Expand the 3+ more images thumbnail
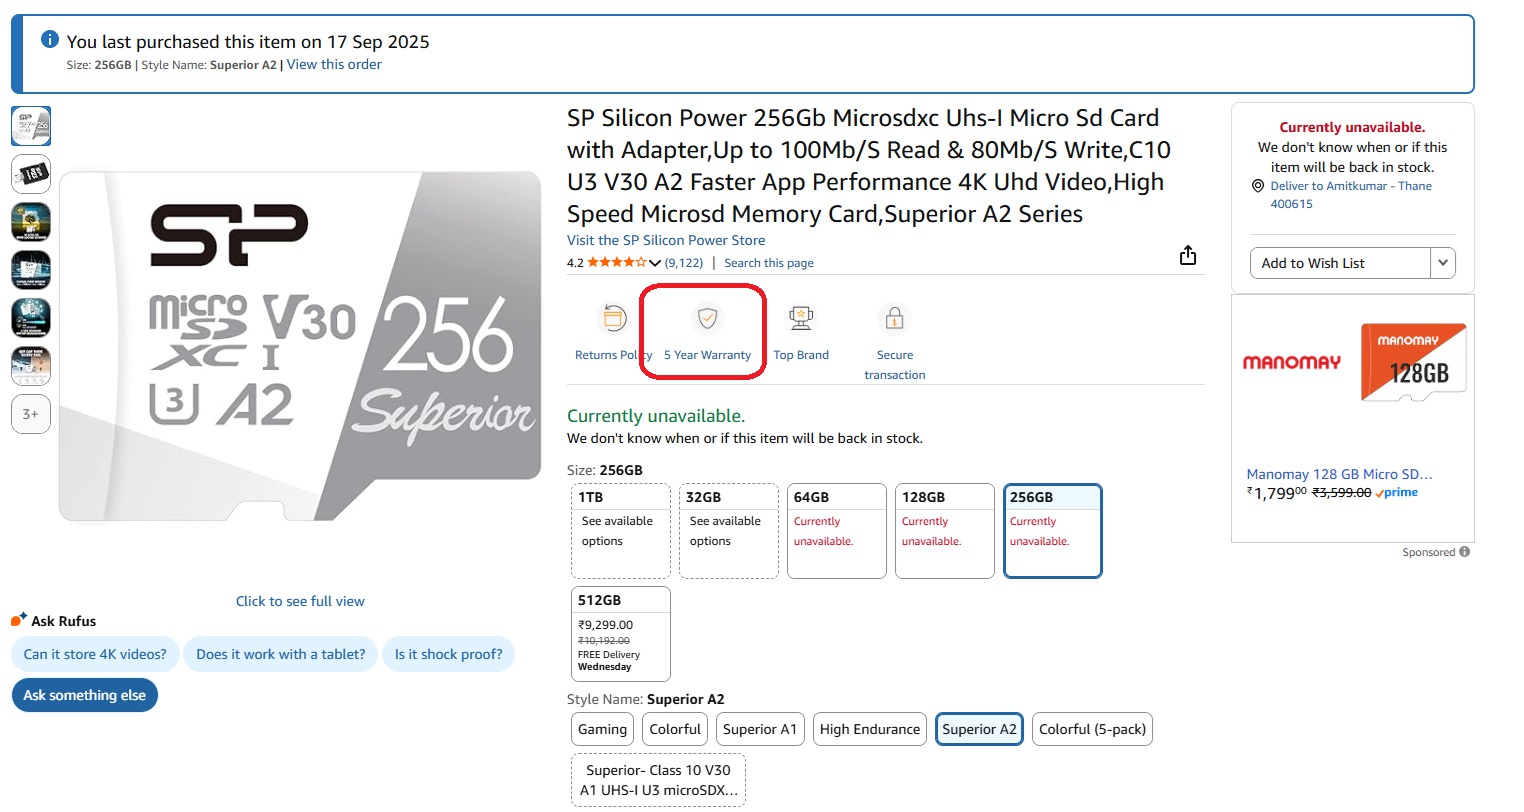This screenshot has height=812, width=1524. point(31,414)
